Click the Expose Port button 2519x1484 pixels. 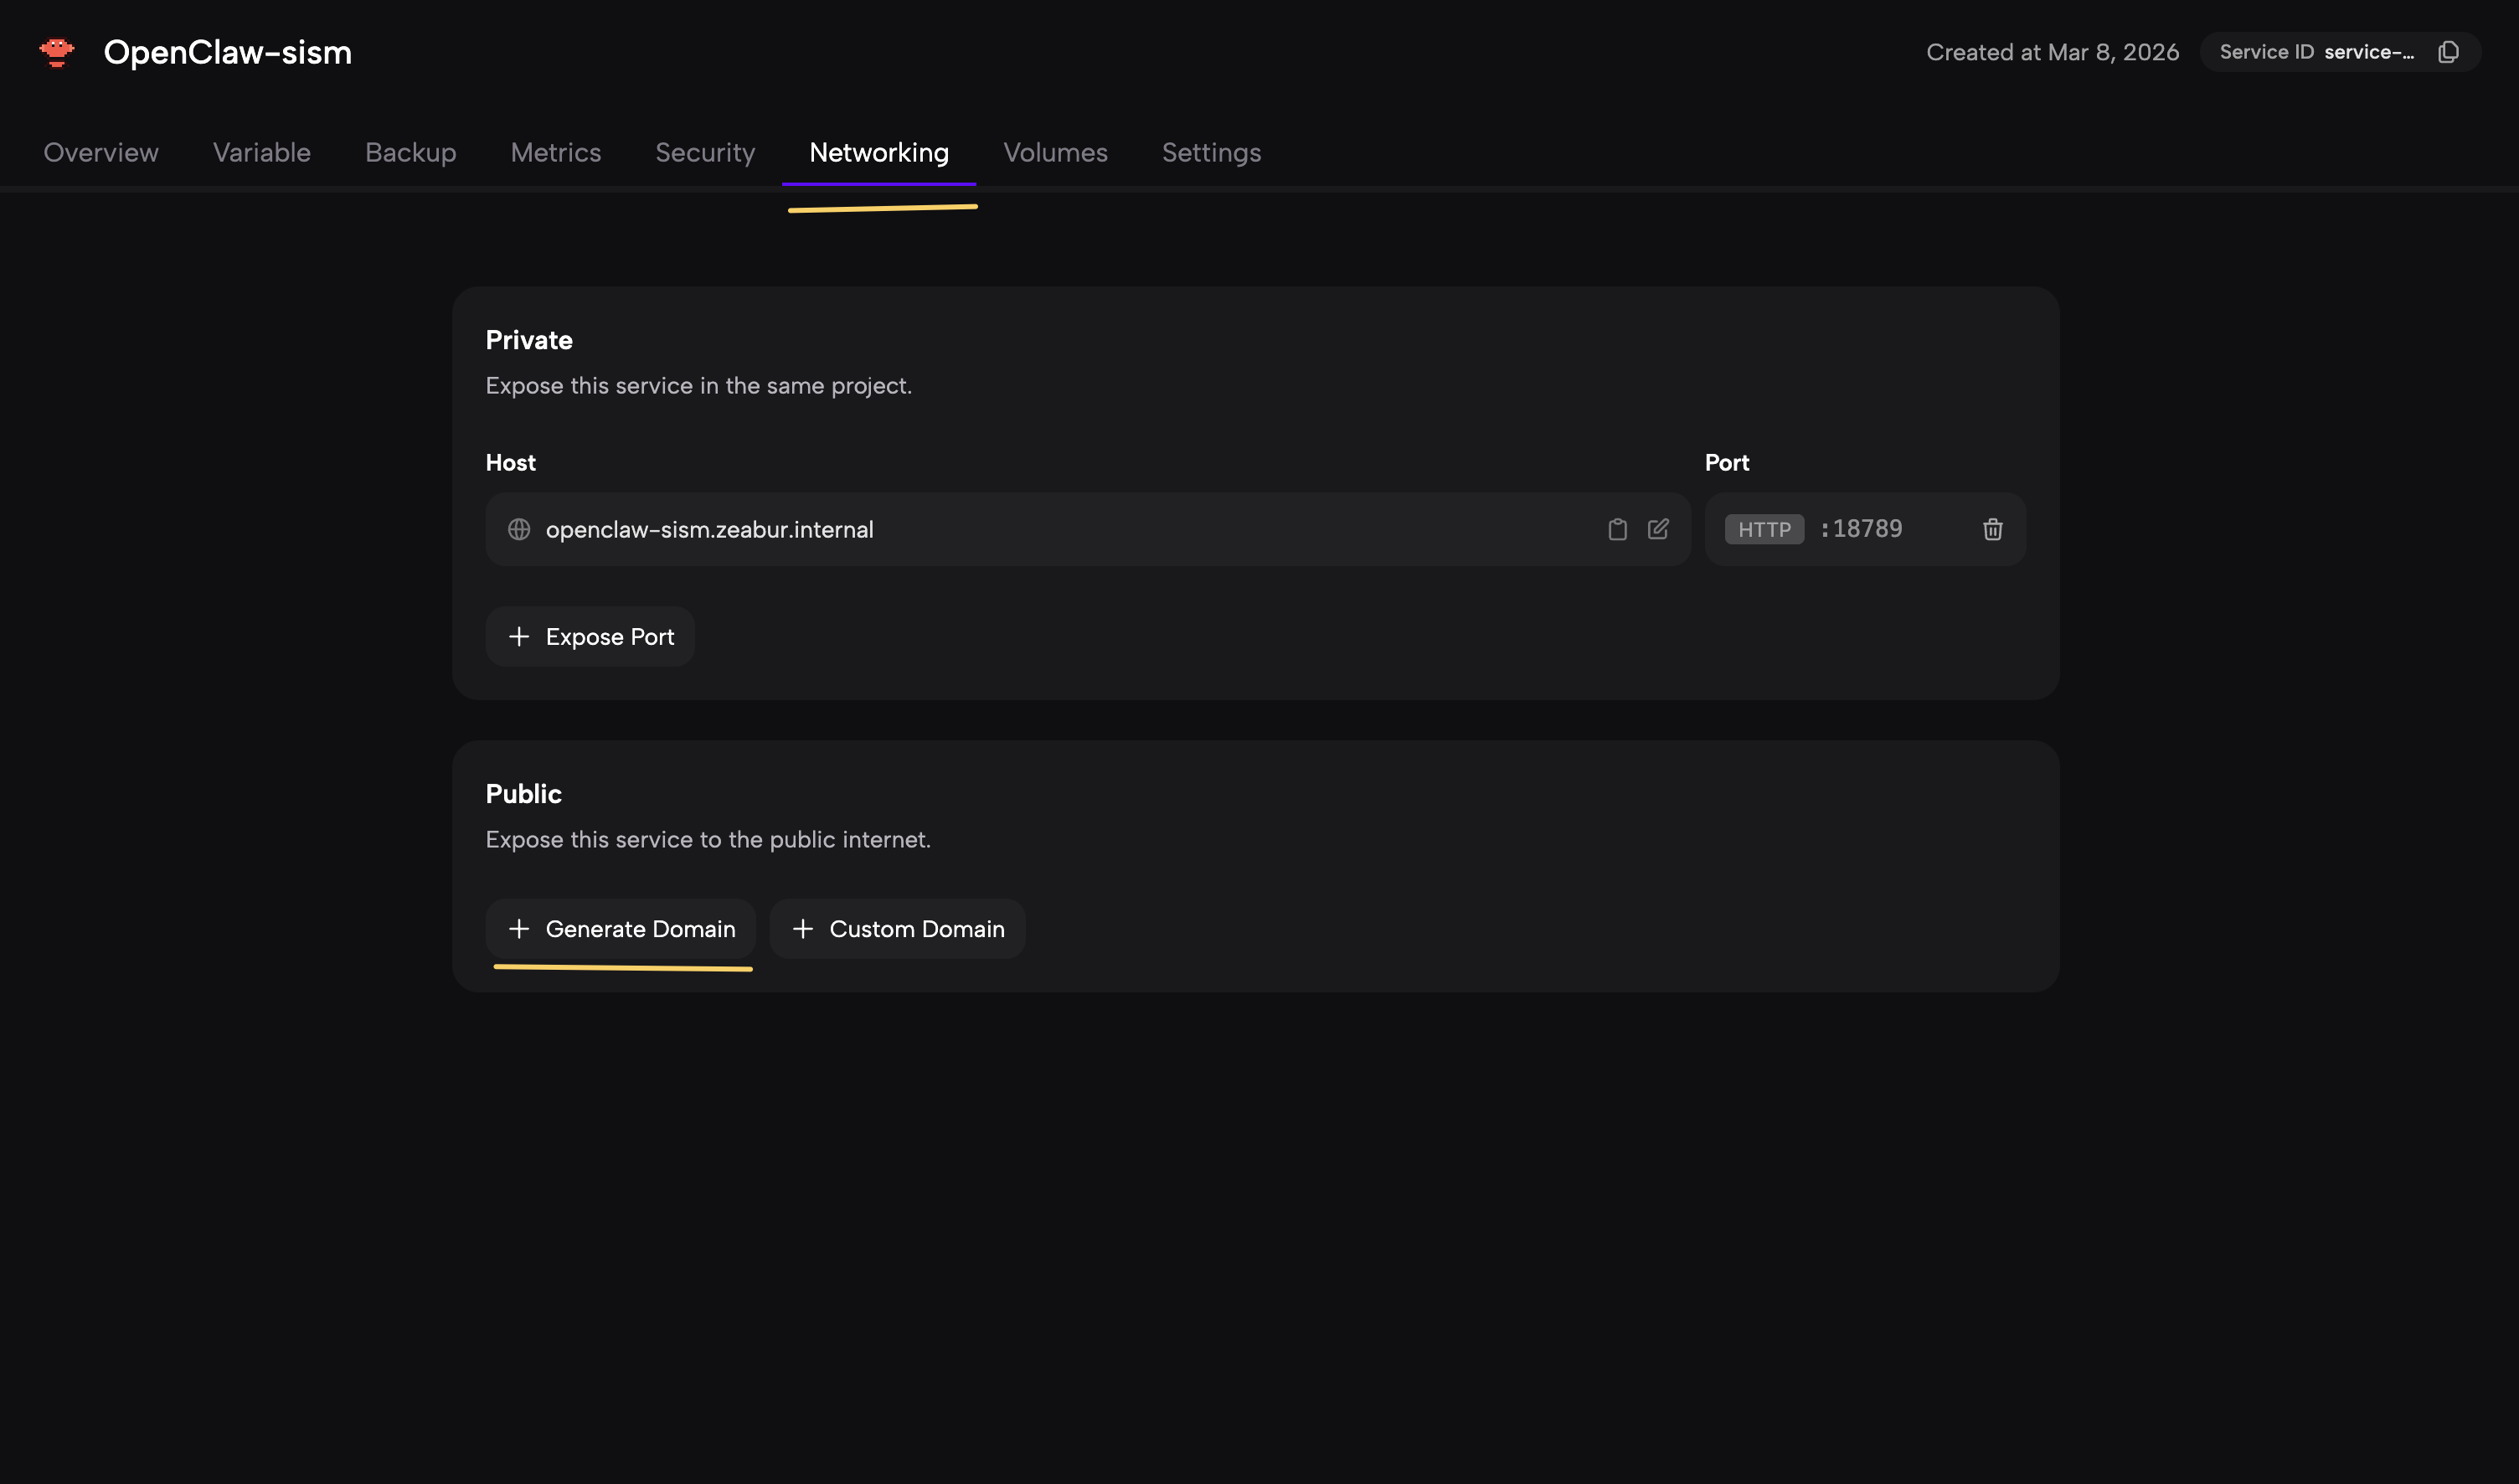coord(590,637)
